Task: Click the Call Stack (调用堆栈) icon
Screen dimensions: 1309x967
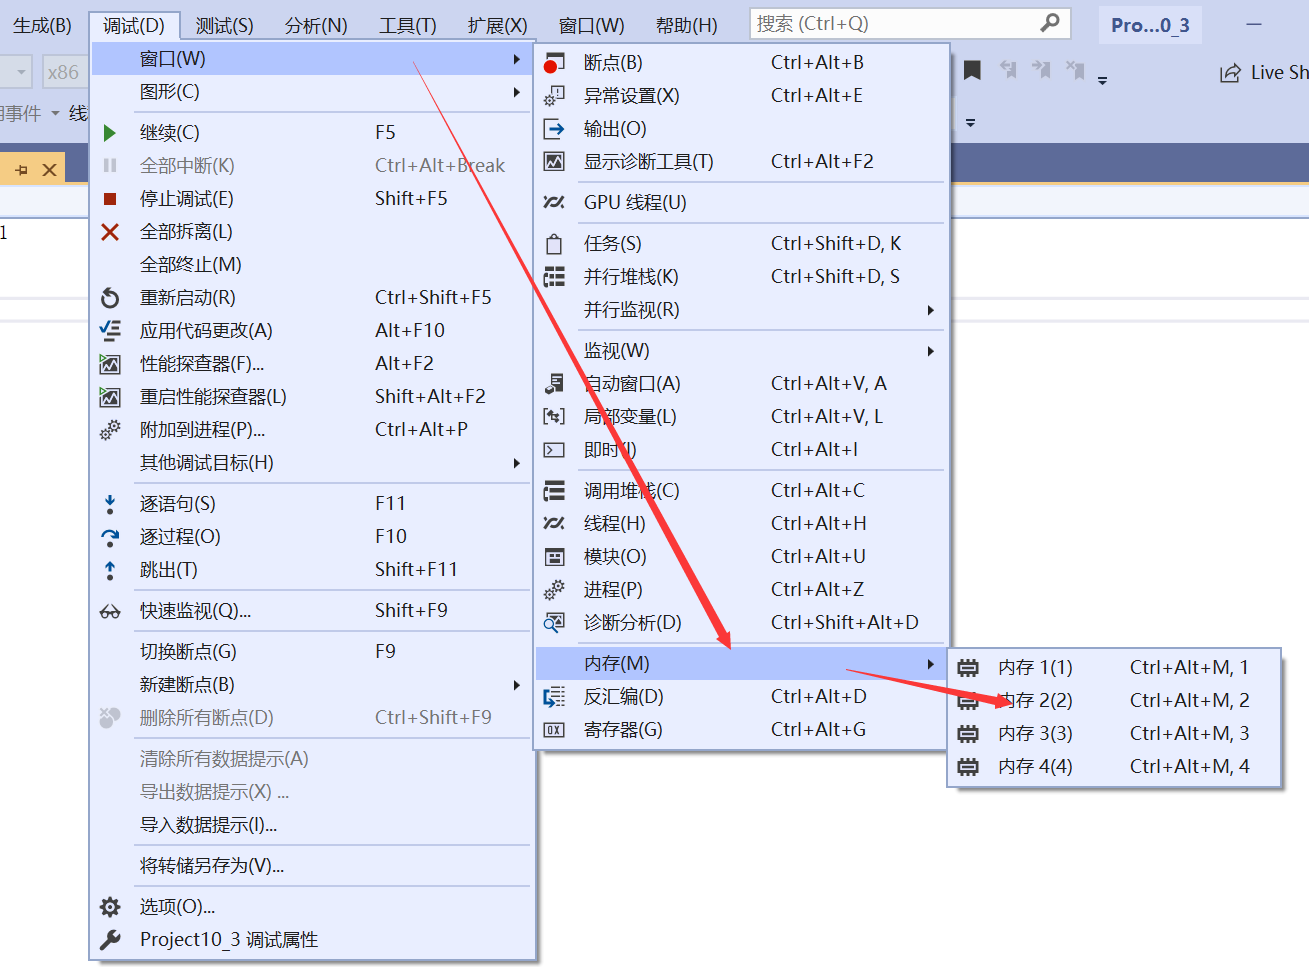Action: 553,491
